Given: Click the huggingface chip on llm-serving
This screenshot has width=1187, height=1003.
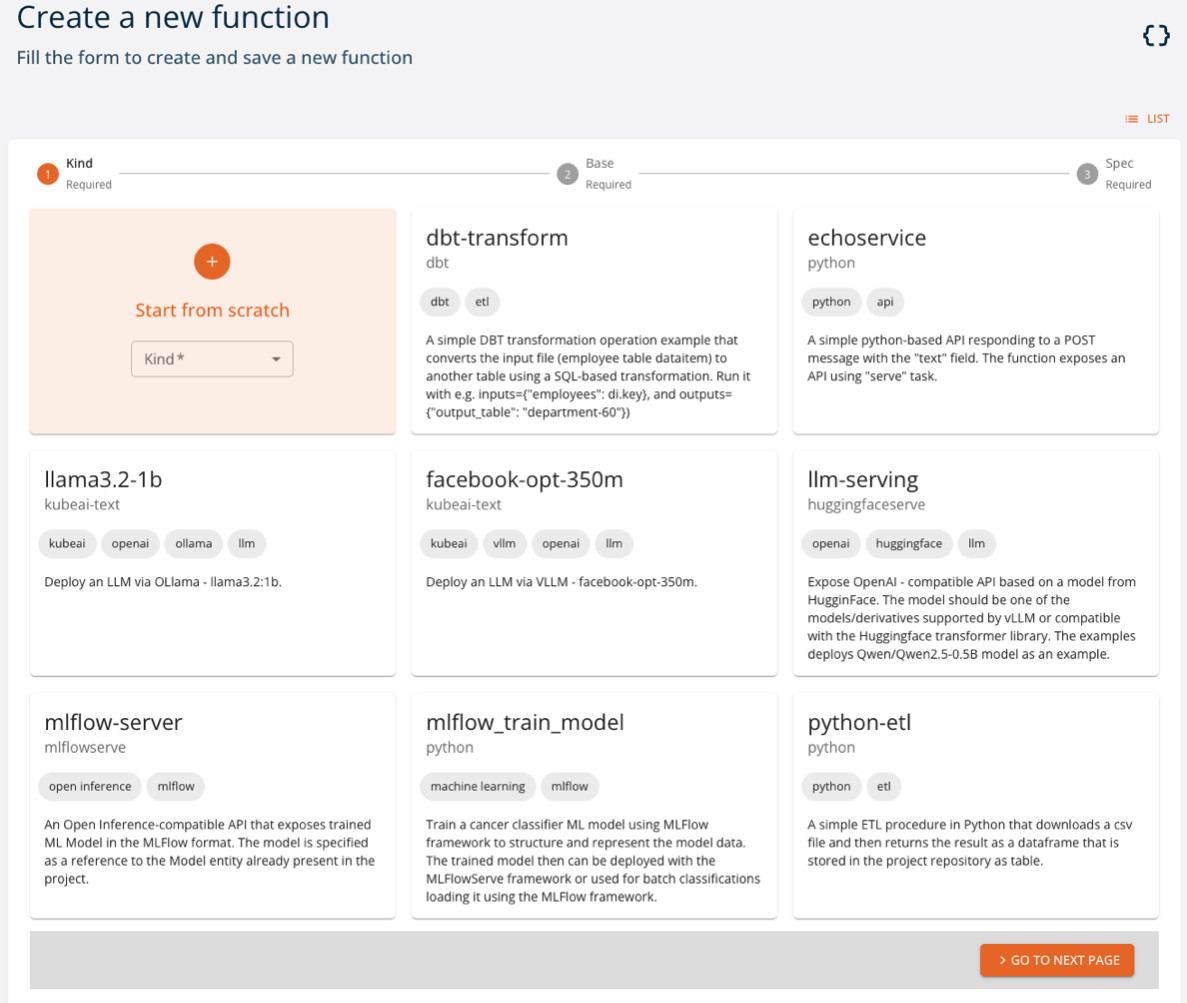Looking at the screenshot, I should click(x=909, y=543).
